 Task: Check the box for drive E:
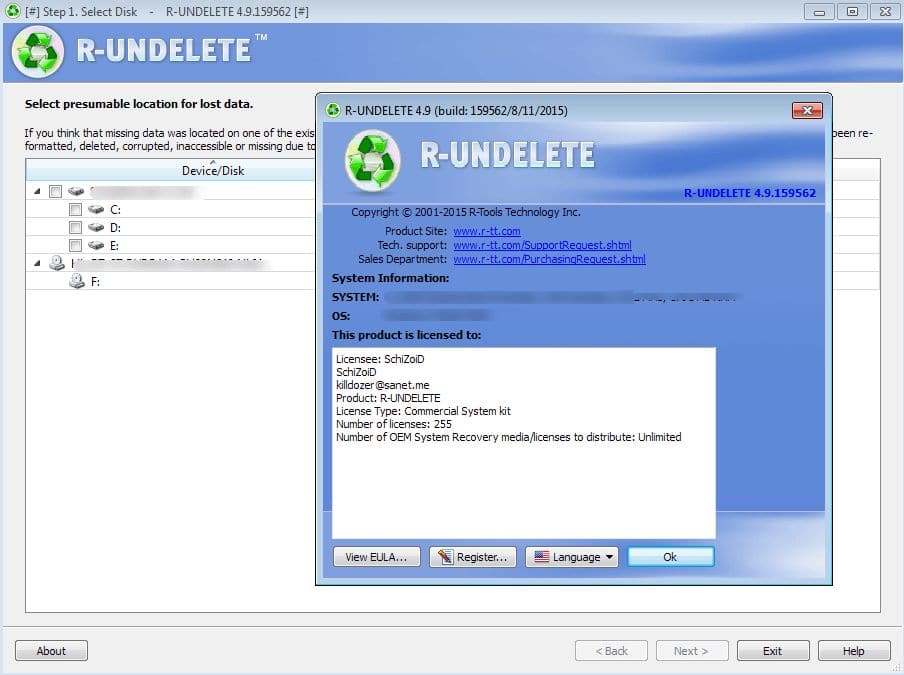pyautogui.click(x=75, y=245)
